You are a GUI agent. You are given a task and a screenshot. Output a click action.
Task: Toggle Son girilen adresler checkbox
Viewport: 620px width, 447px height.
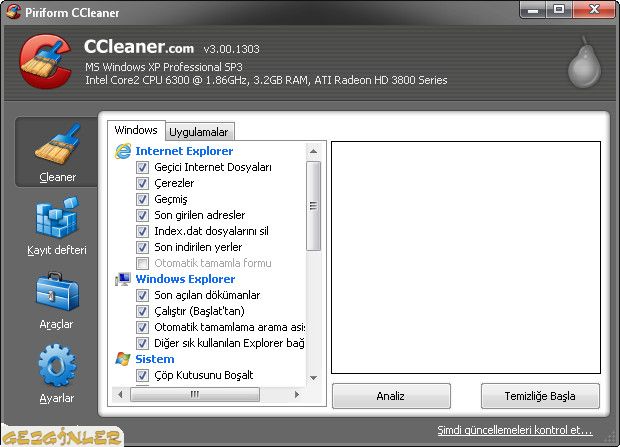tap(142, 215)
